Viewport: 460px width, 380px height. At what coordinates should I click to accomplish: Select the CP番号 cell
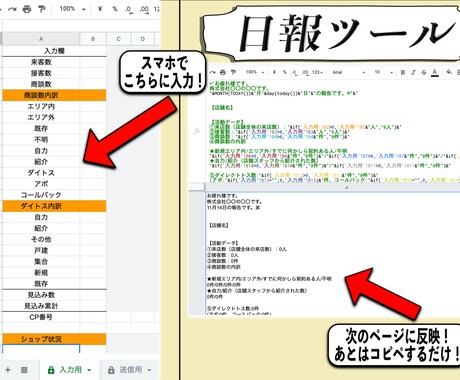coord(41,317)
